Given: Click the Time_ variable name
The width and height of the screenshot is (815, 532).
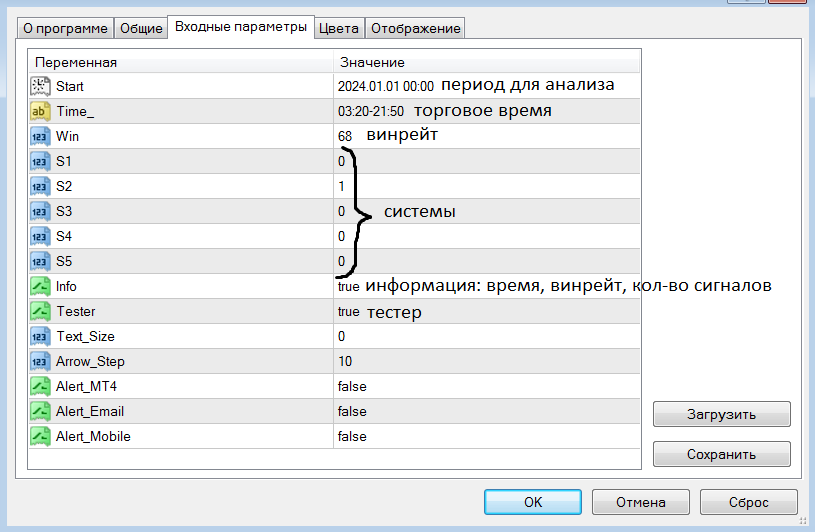Looking at the screenshot, I should point(75,111).
